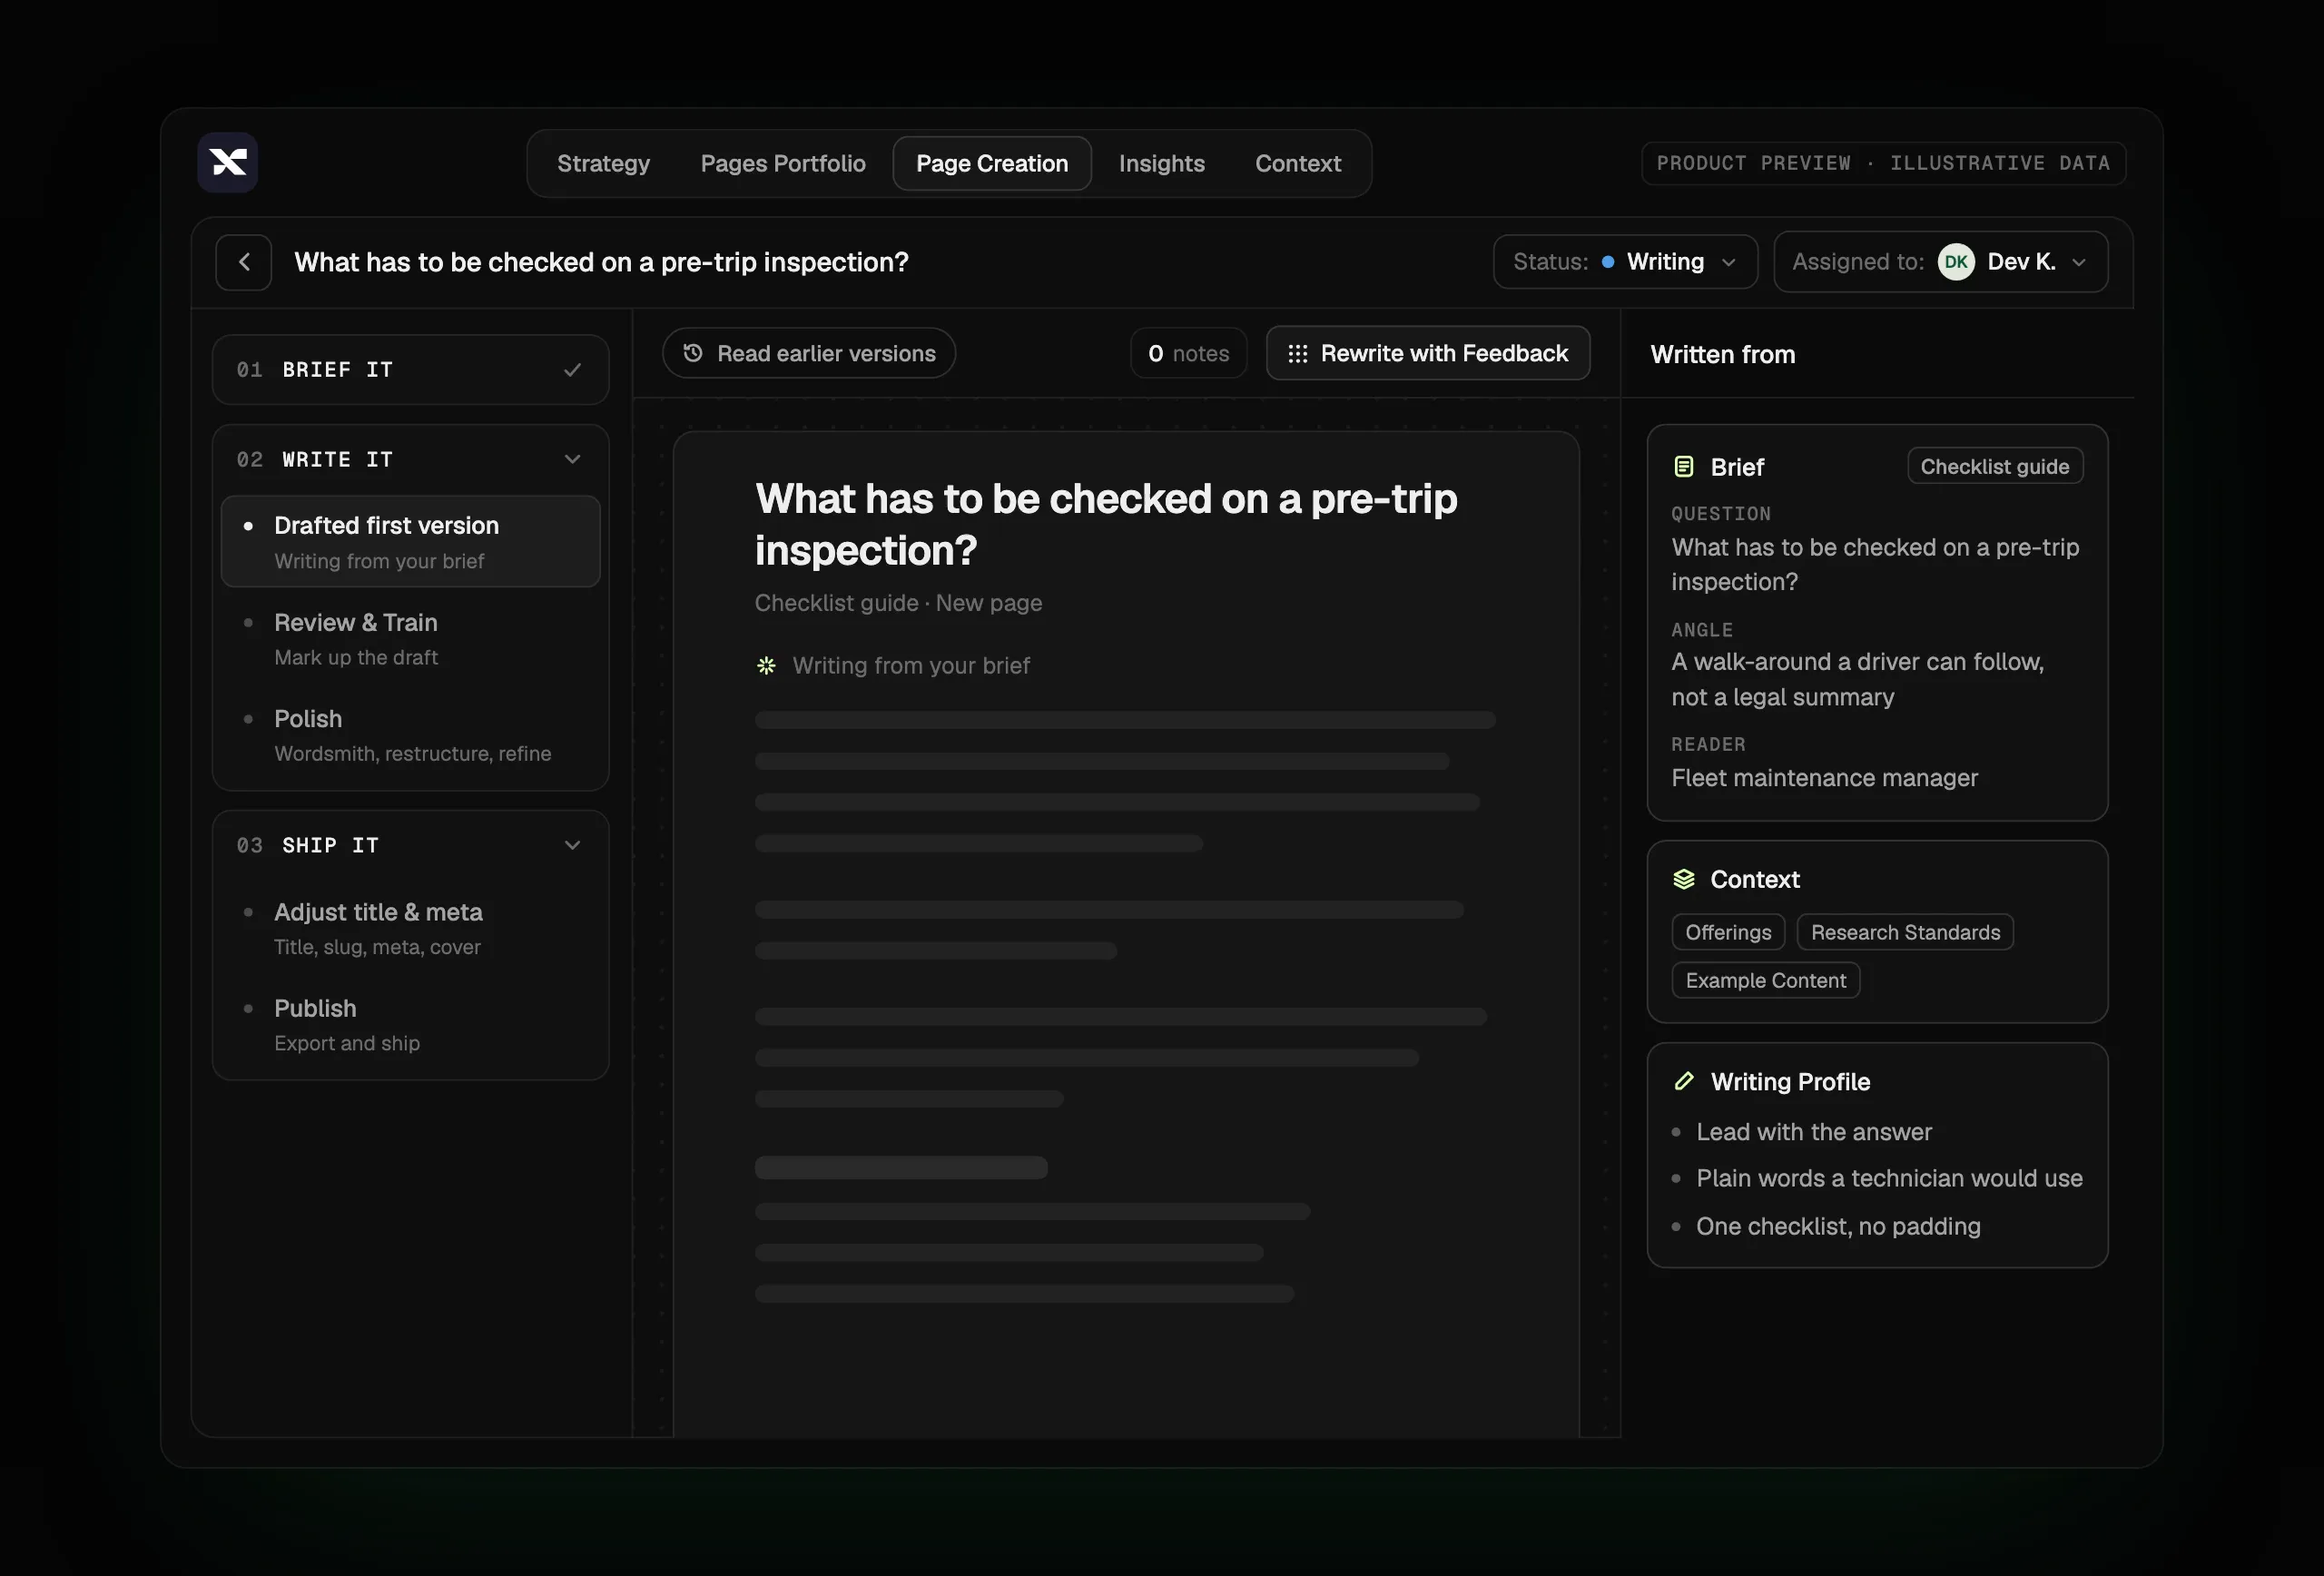Select the Research Standards chip
This screenshot has width=2324, height=1576.
coord(1905,932)
